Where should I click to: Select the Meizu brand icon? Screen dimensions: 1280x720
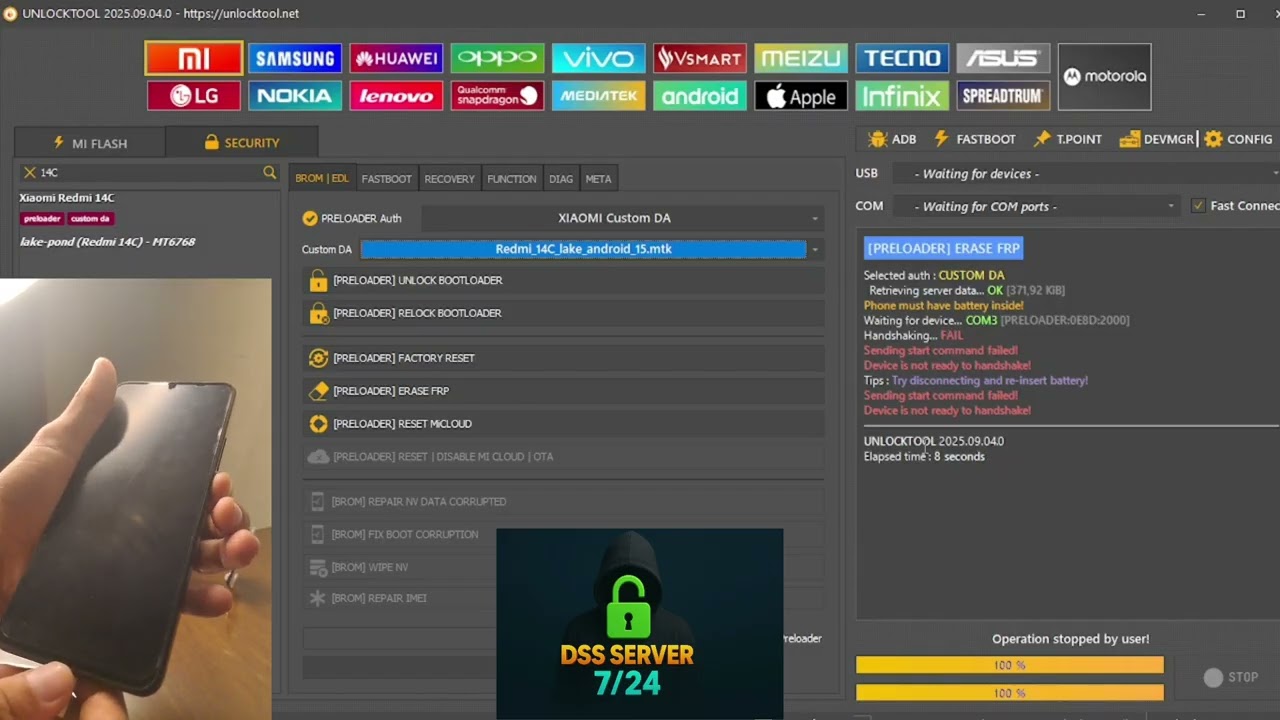point(801,58)
